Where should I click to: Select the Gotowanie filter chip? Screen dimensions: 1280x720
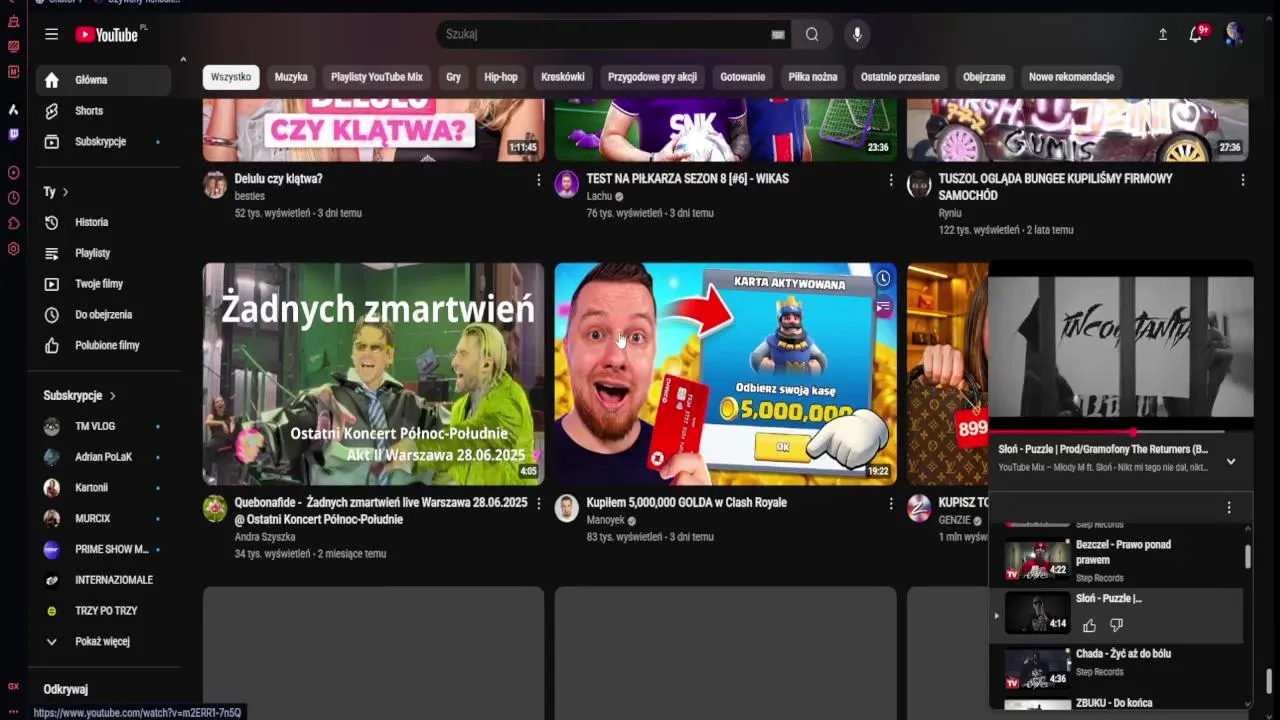(743, 77)
